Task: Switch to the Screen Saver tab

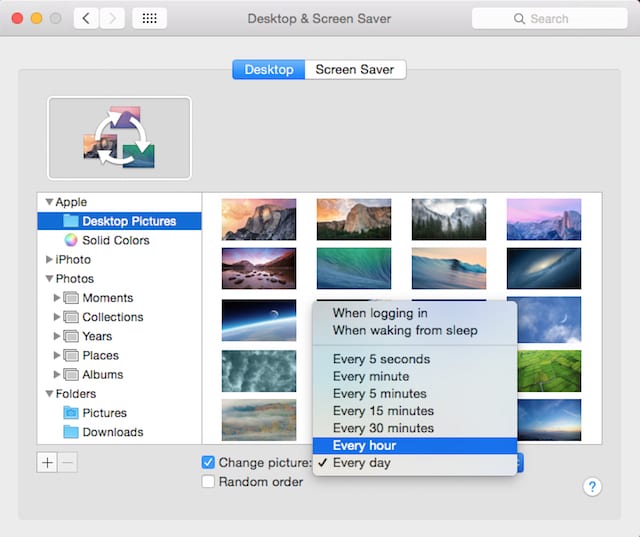Action: pyautogui.click(x=354, y=70)
